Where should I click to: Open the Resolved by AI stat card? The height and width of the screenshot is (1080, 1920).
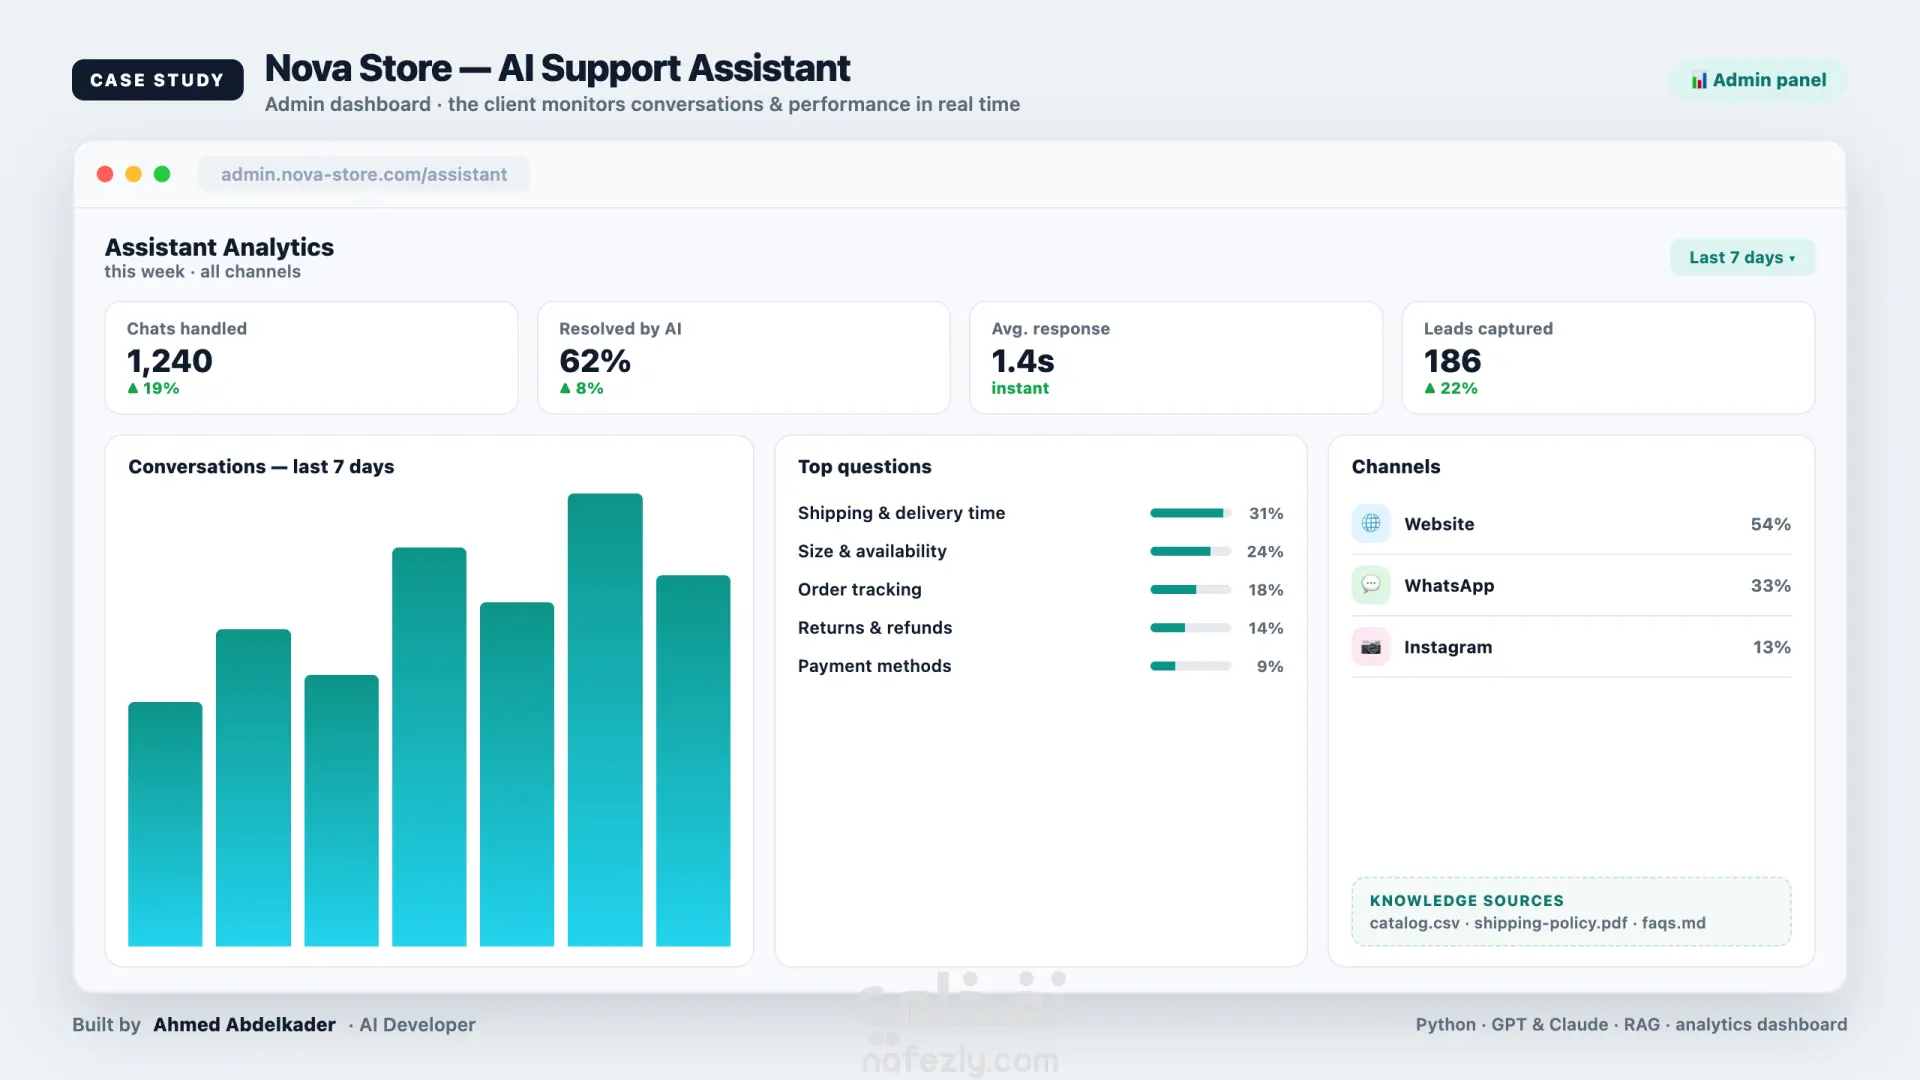point(744,358)
